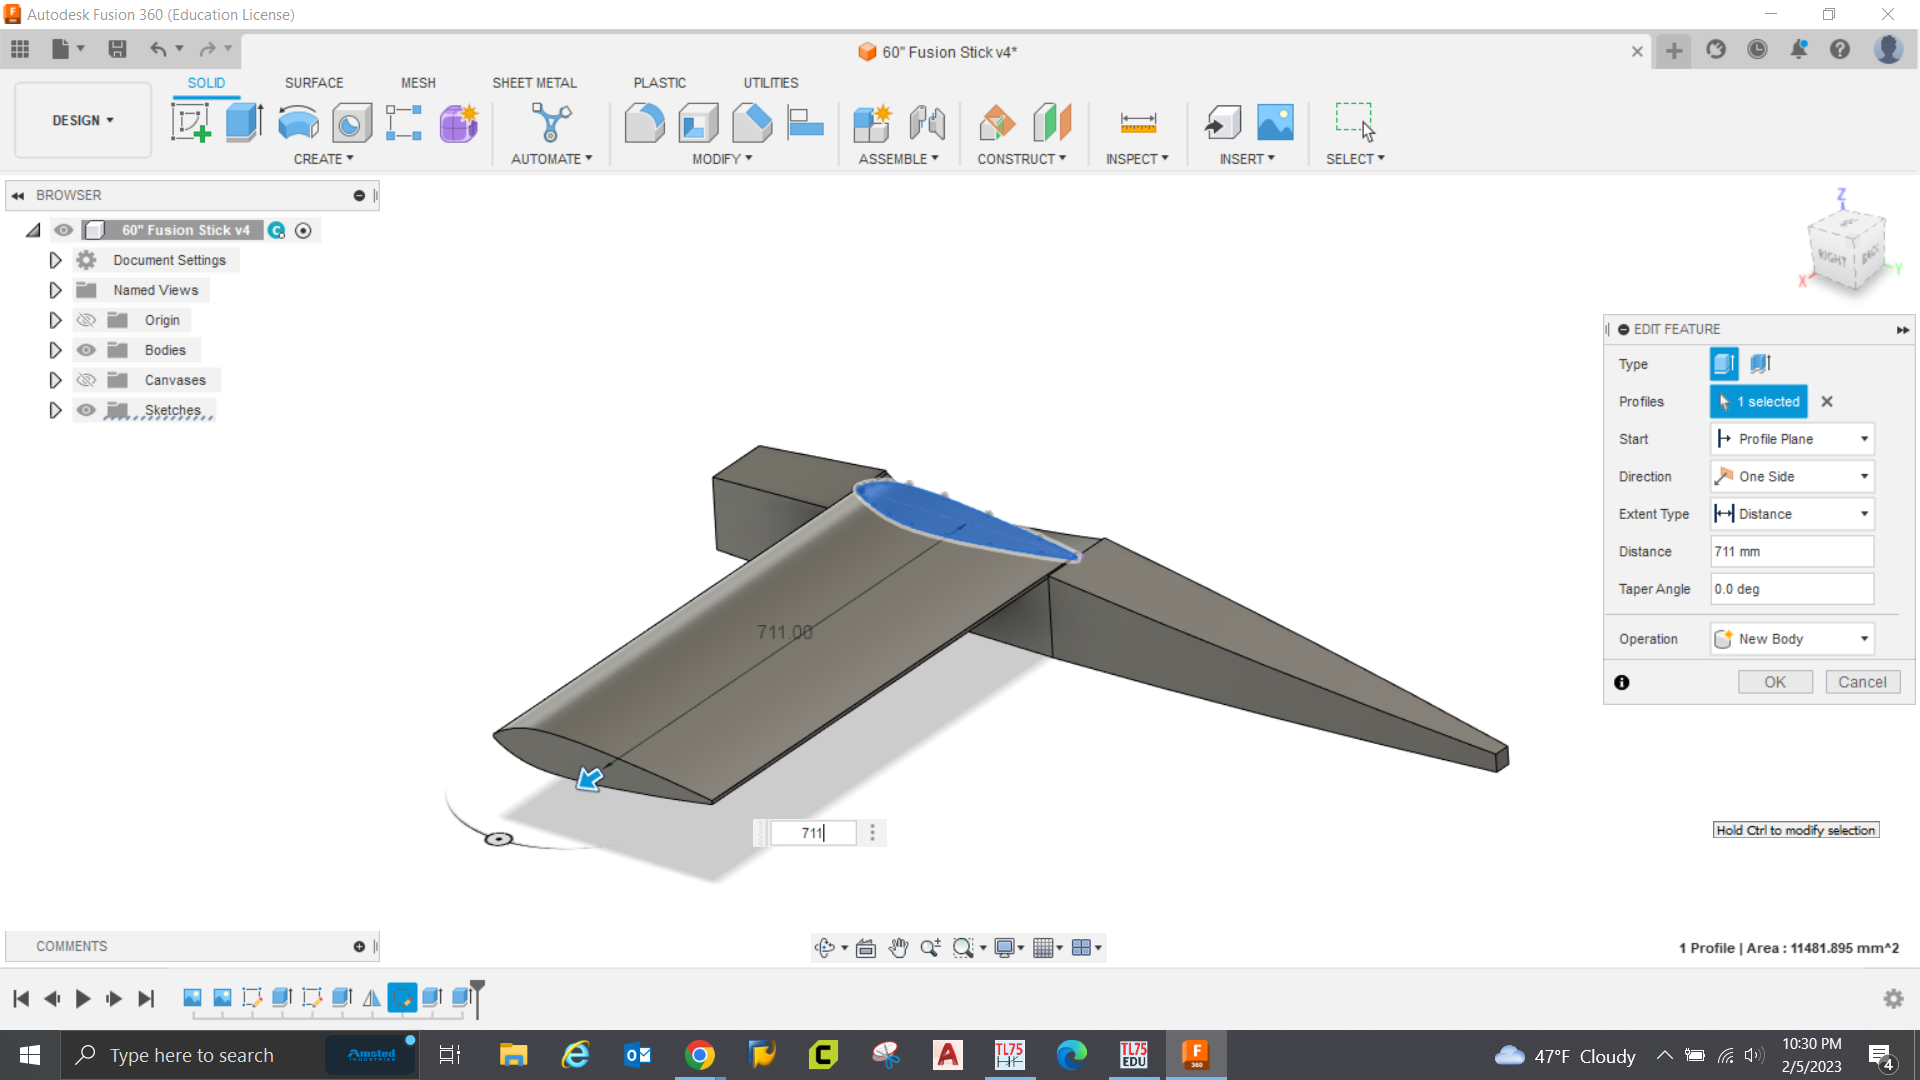This screenshot has width=1920, height=1080.
Task: Open the Direction dropdown showing One Side
Action: 1864,476
